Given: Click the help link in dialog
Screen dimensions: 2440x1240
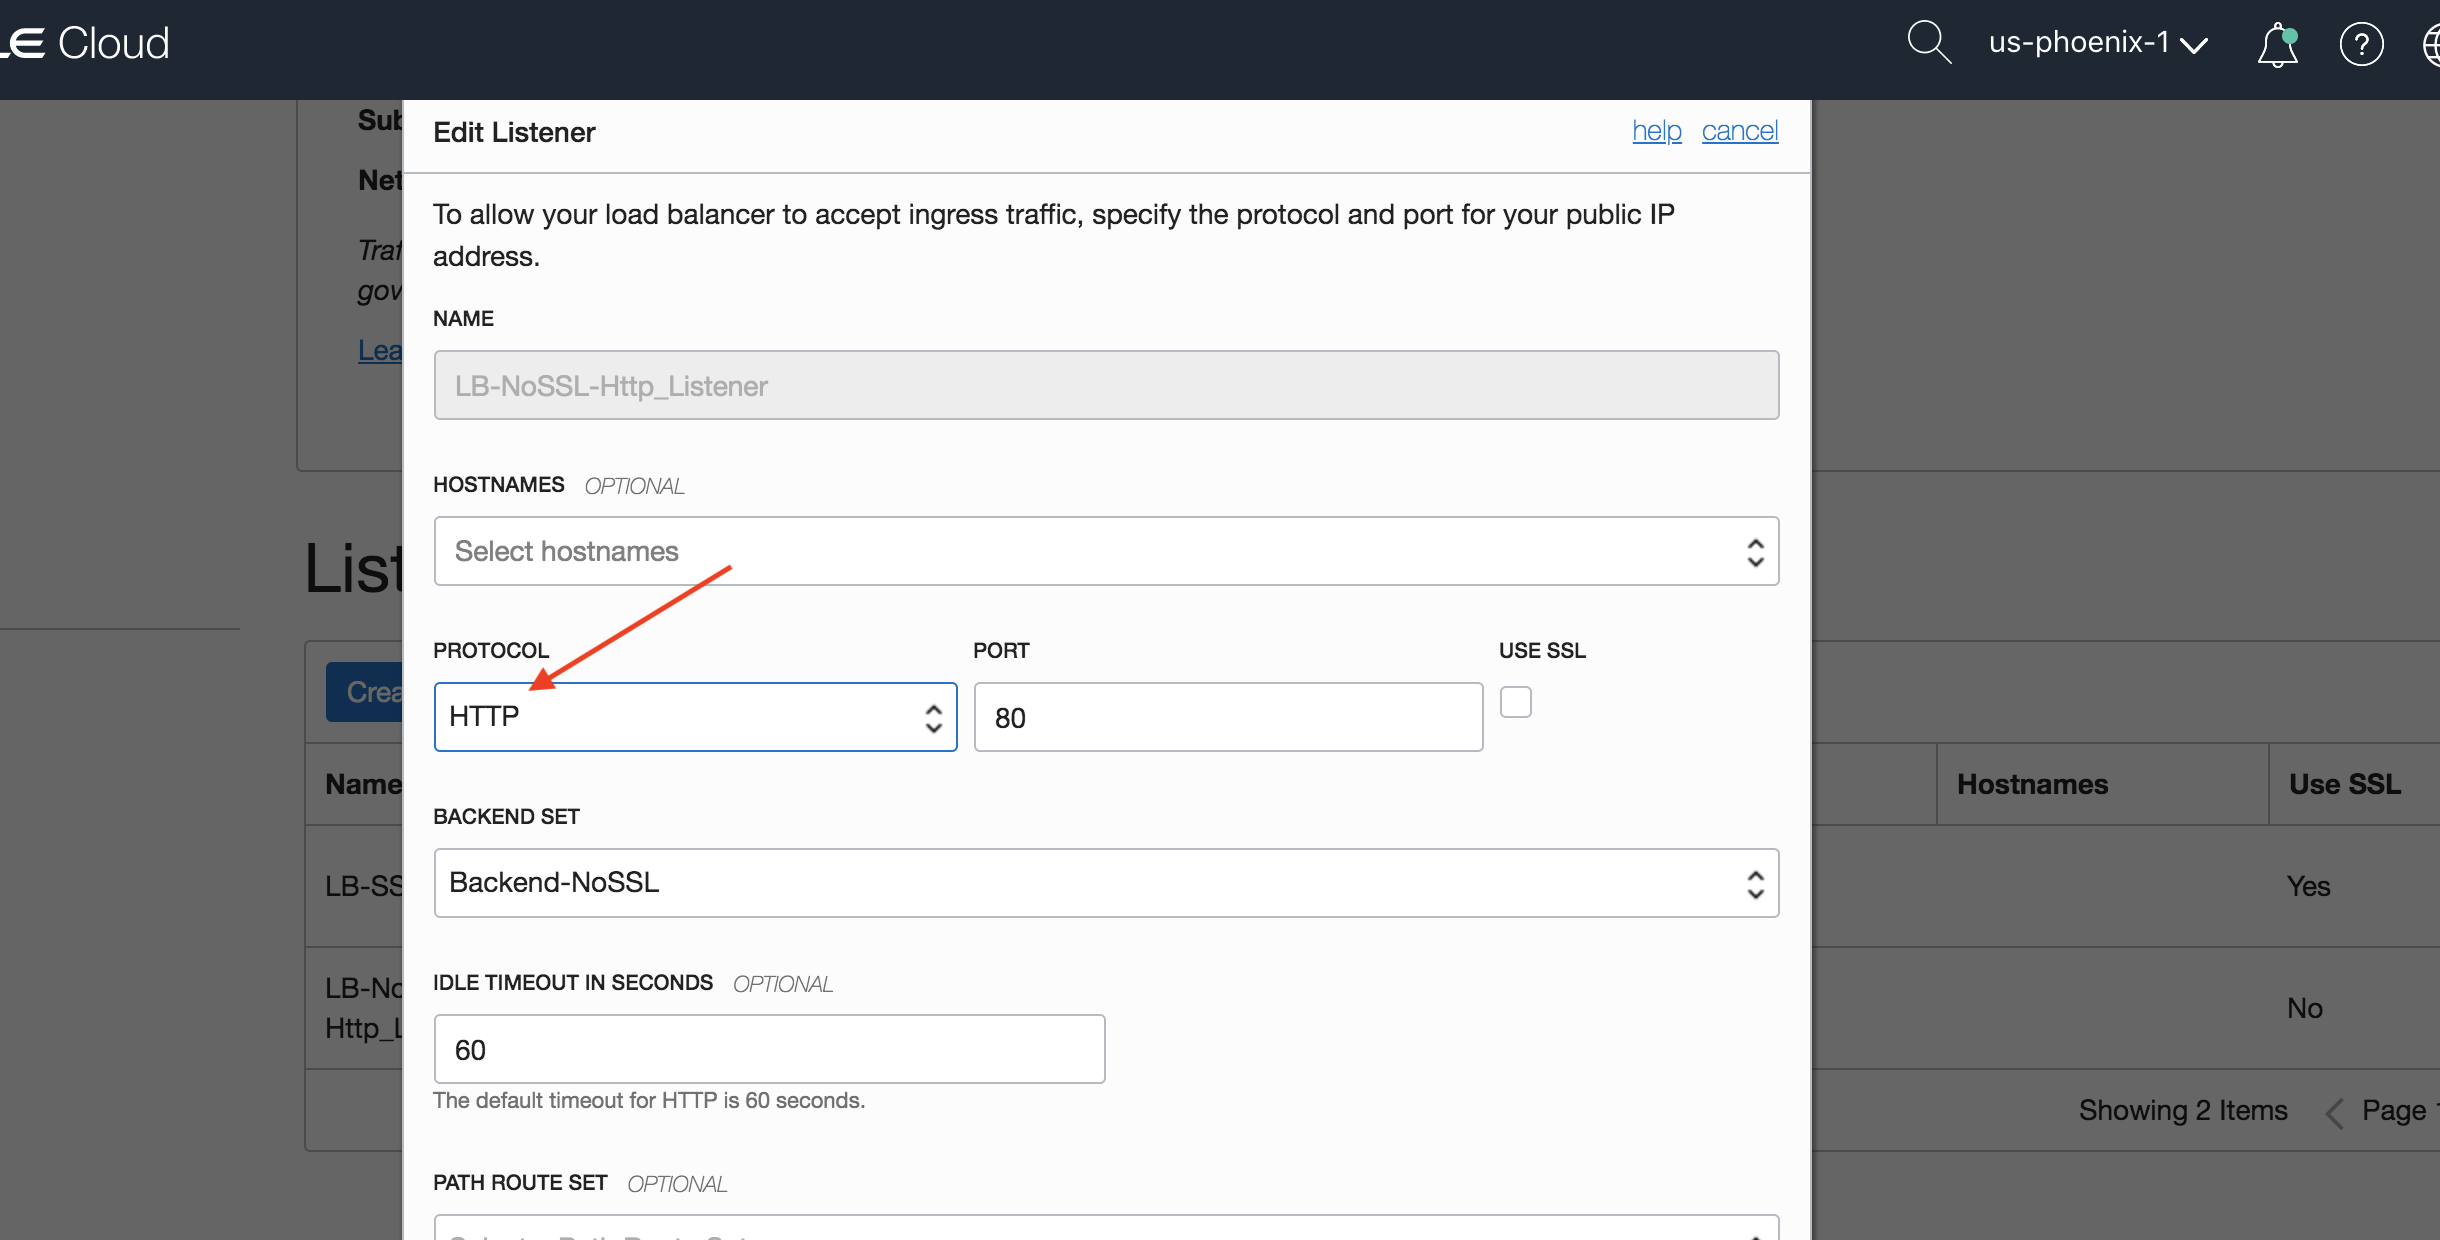Looking at the screenshot, I should point(1656,131).
